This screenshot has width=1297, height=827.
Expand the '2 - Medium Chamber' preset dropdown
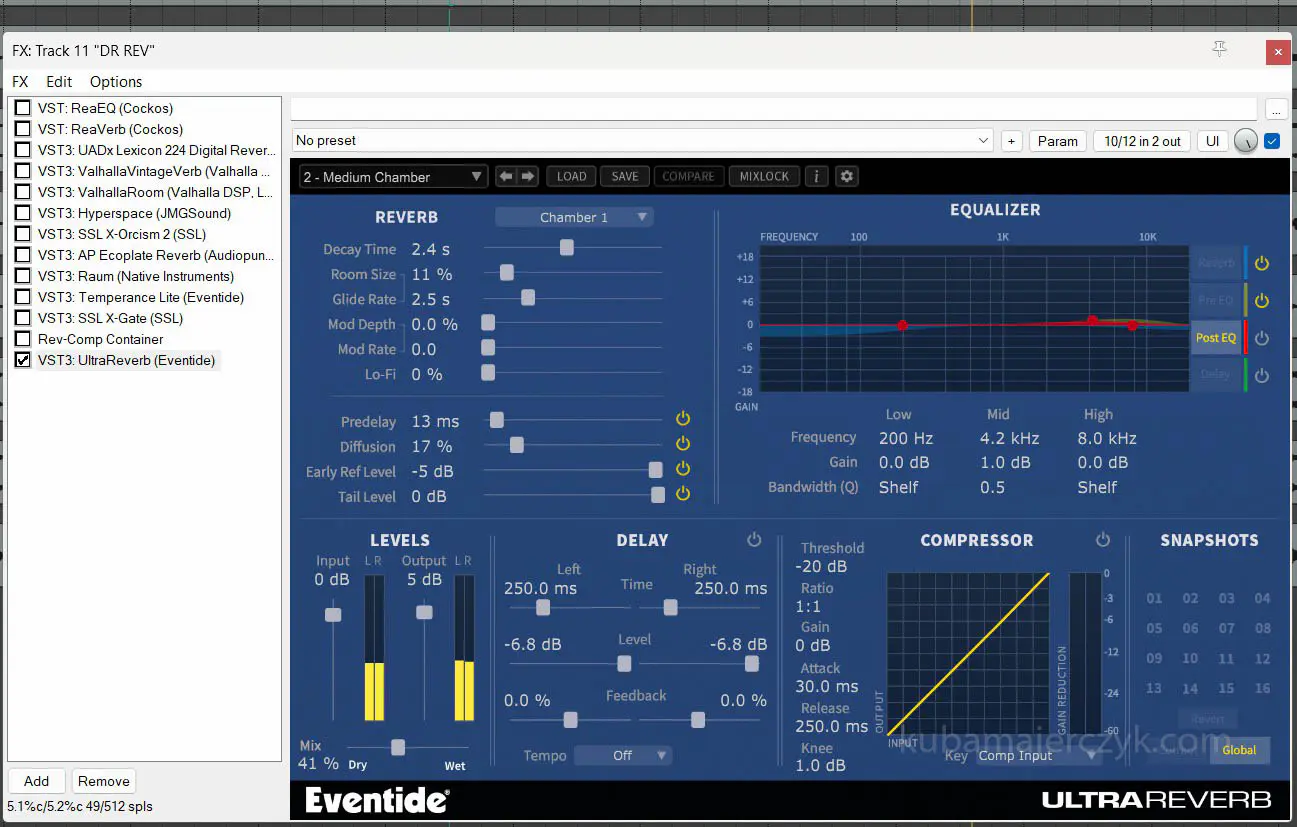click(x=393, y=177)
